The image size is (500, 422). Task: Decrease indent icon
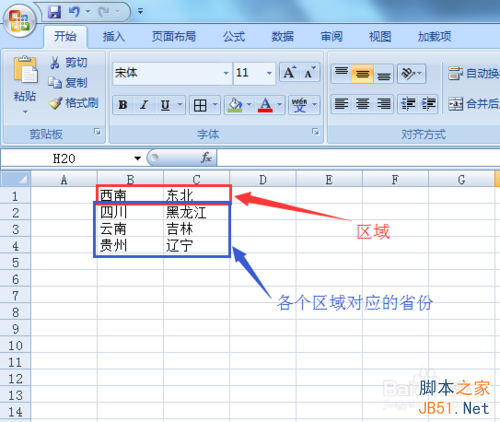pos(408,104)
